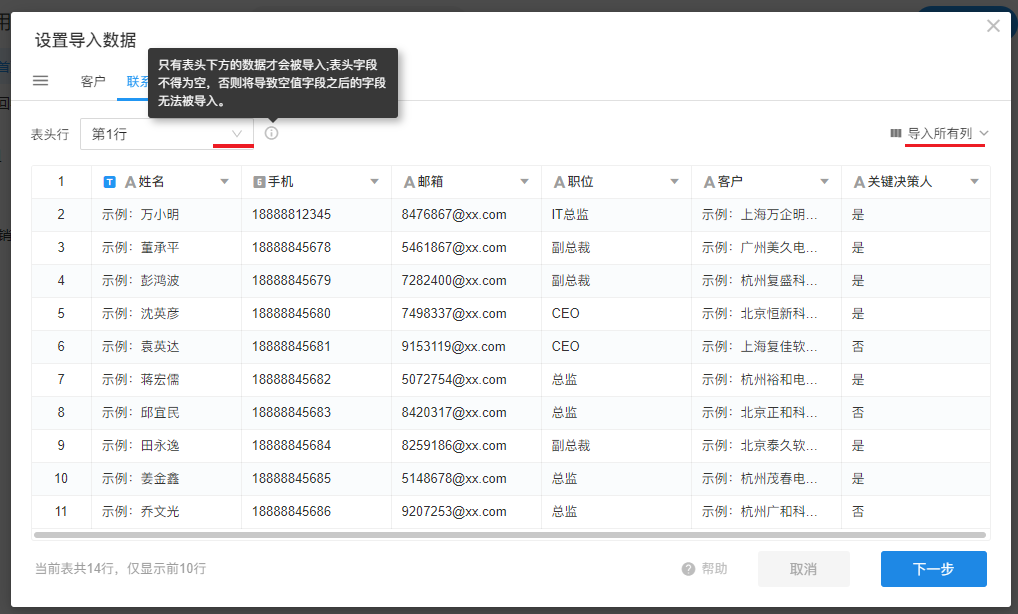1018x614 pixels.
Task: Click the 取消 button
Action: pos(803,569)
